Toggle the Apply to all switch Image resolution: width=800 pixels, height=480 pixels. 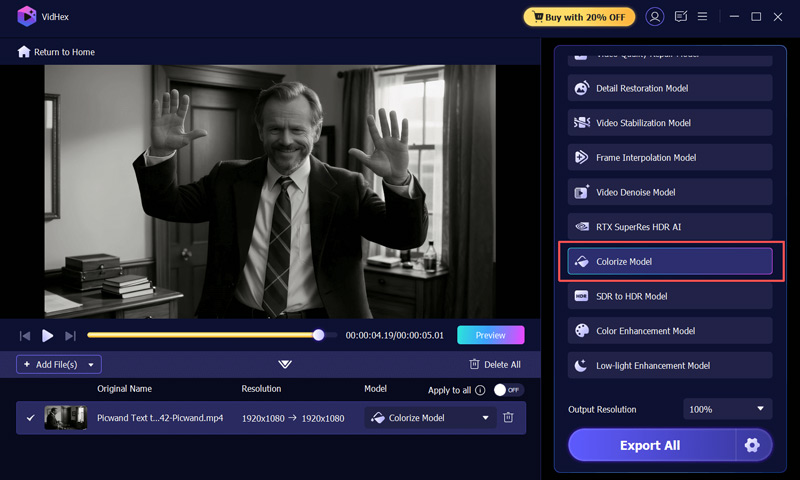508,390
